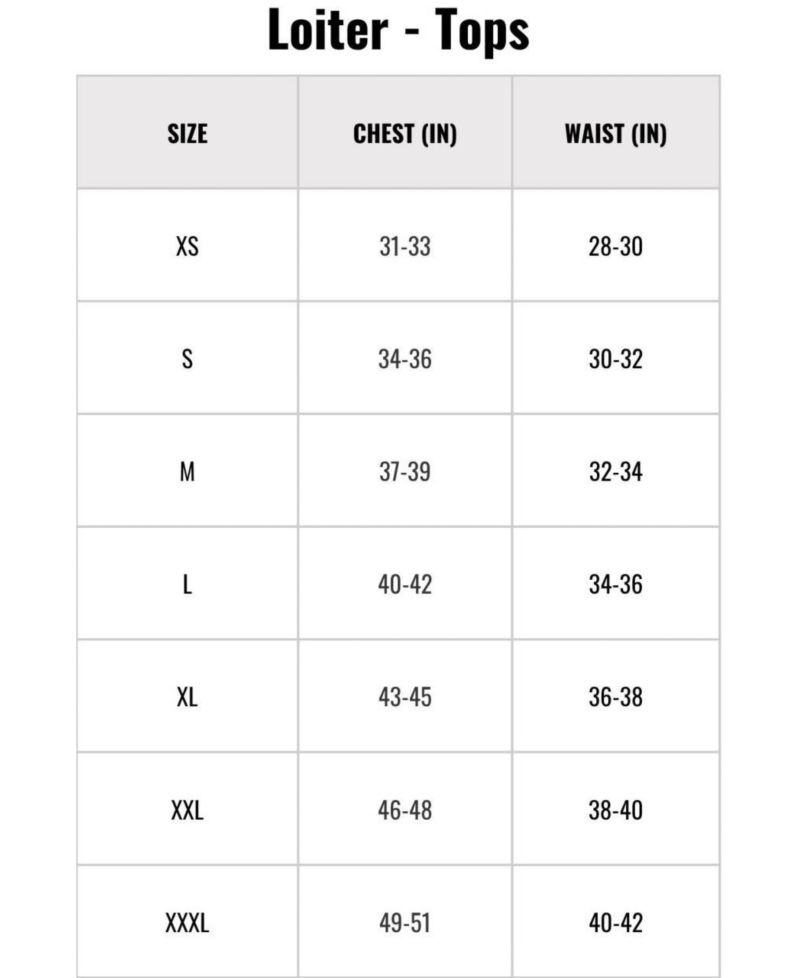
Task: Select chest measurement 34-36
Action: (405, 359)
